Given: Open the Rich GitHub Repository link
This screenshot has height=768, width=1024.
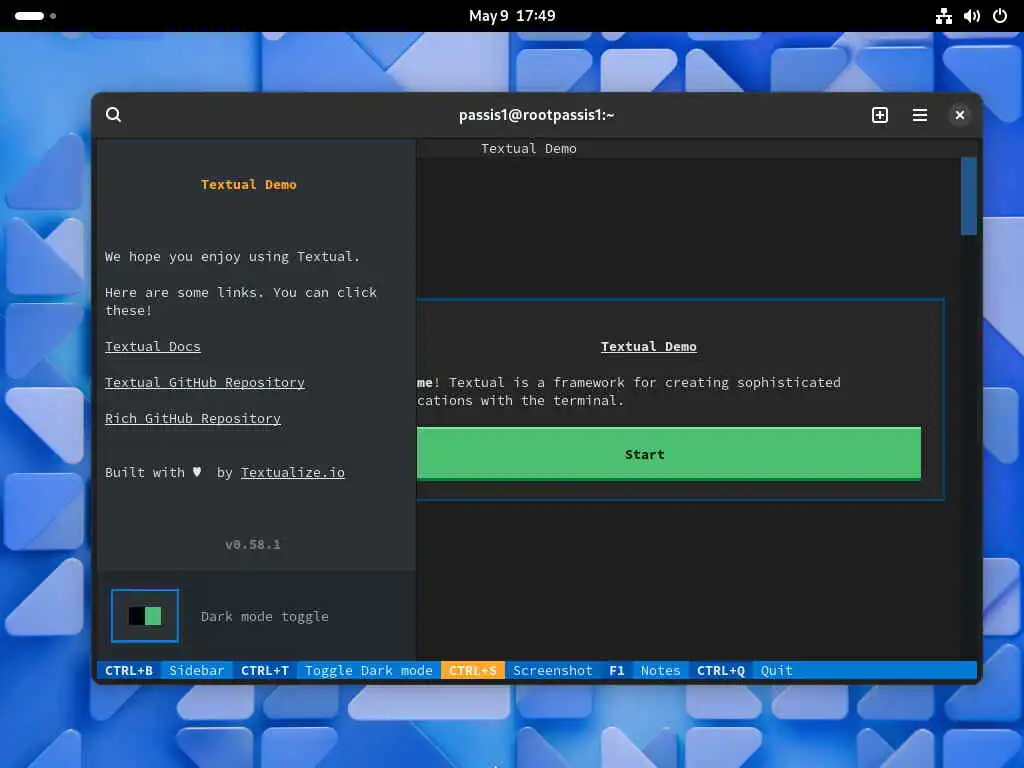Looking at the screenshot, I should (193, 419).
